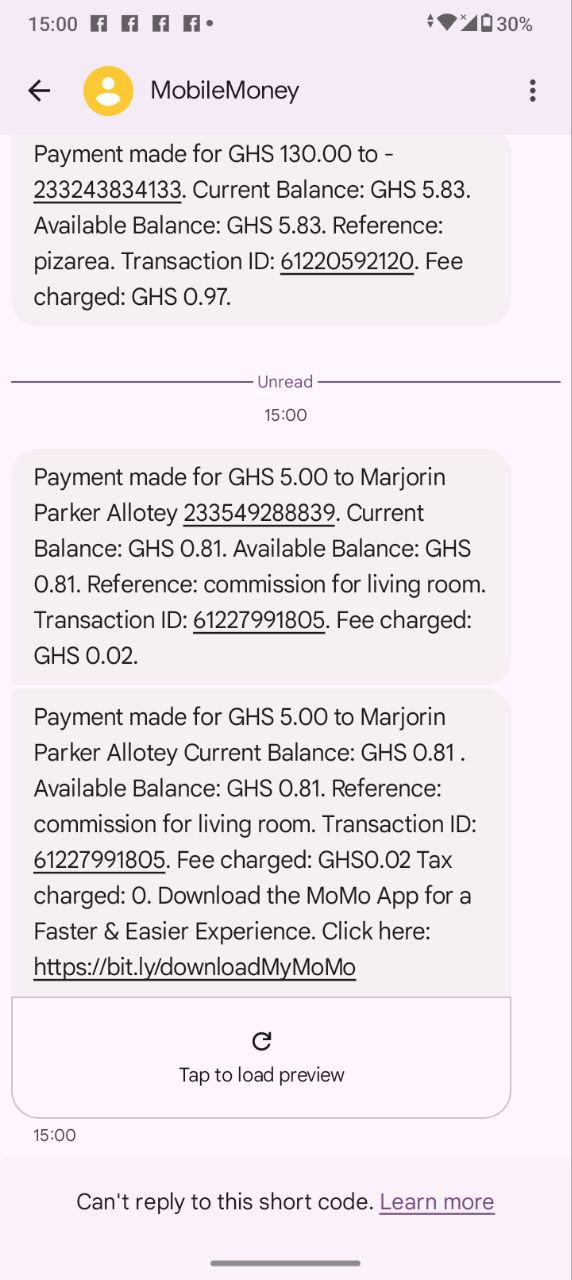Tap phone number 233549288839 link
The height and width of the screenshot is (1280, 572).
click(x=259, y=513)
